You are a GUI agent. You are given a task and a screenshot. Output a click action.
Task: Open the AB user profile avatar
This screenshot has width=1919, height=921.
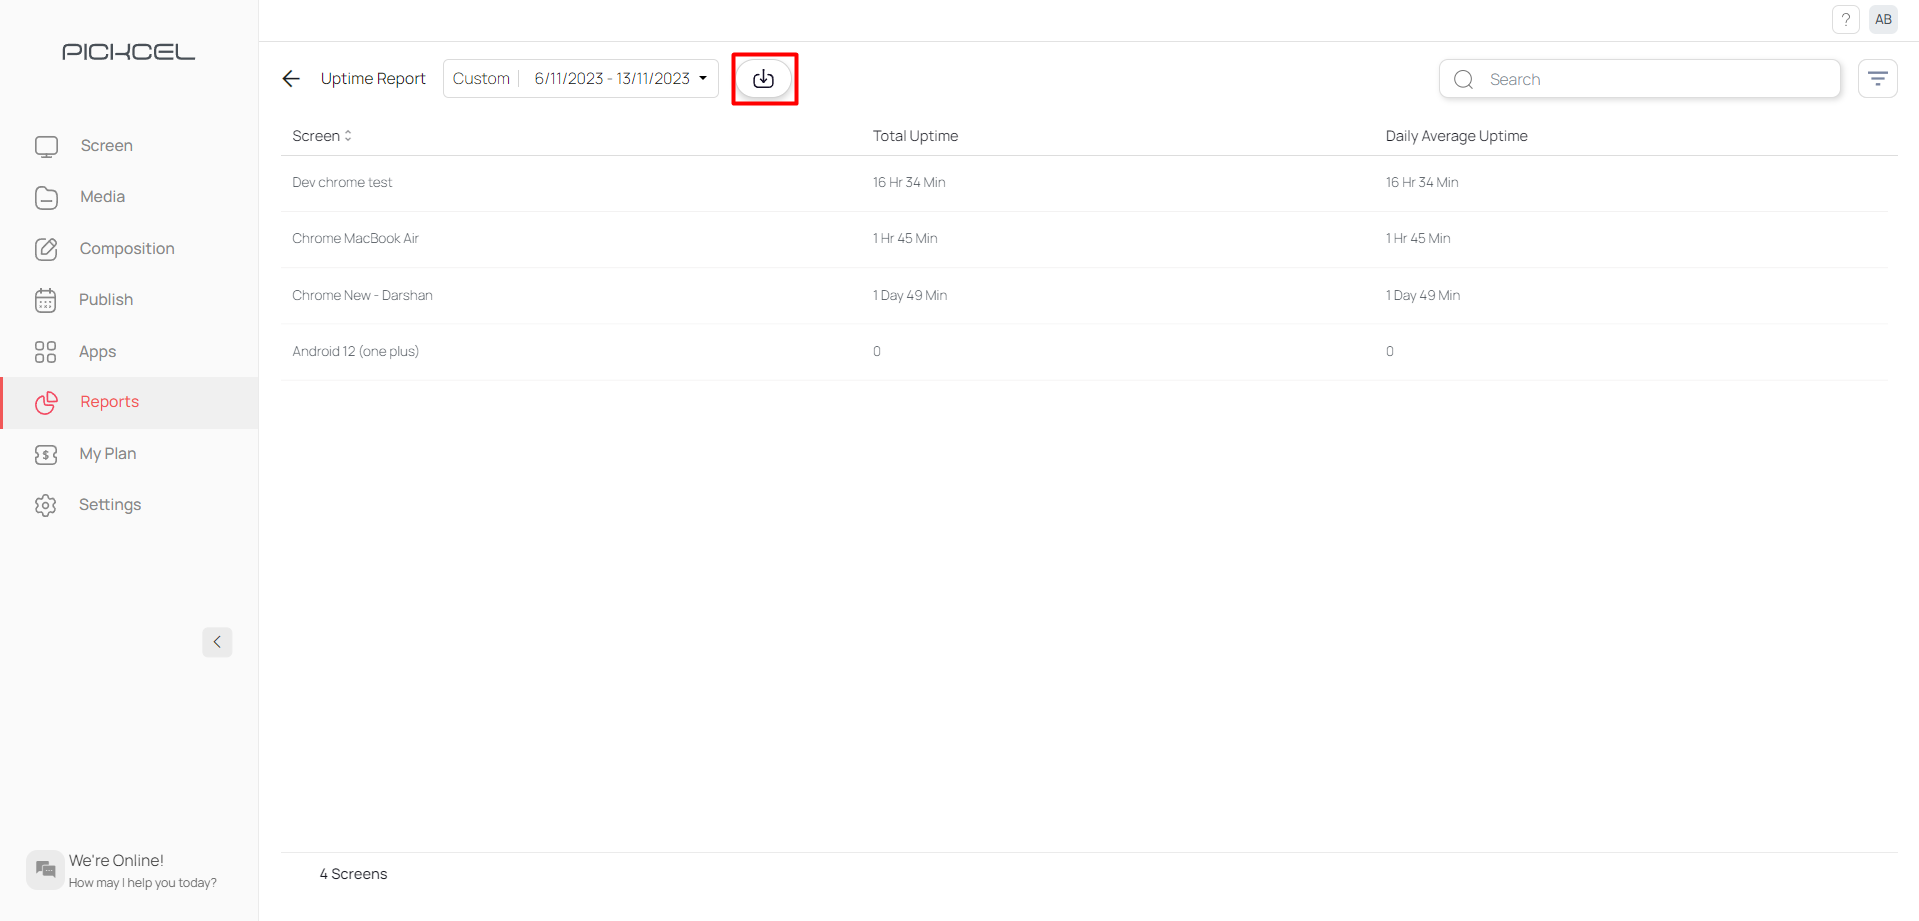[1883, 20]
